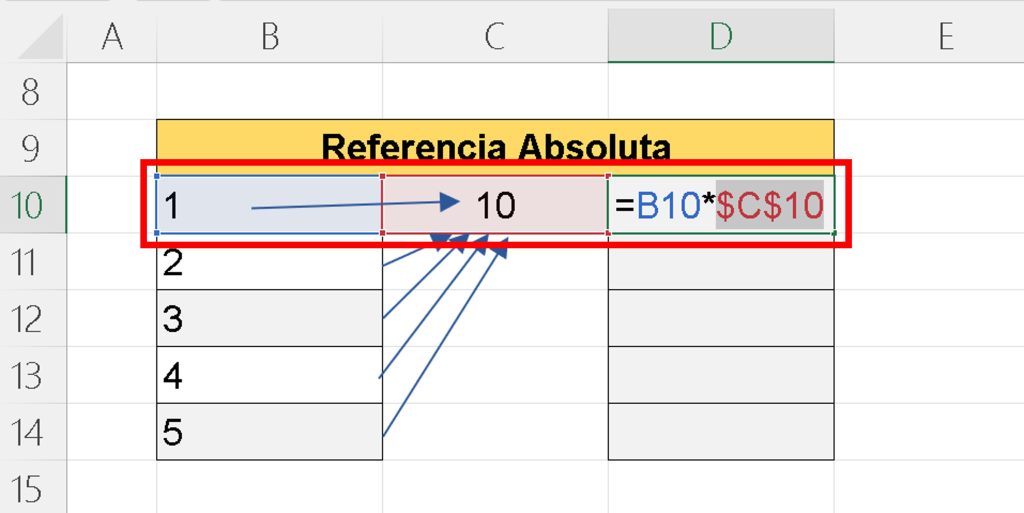Select row 14 header
1024x513 pixels.
[x=33, y=431]
